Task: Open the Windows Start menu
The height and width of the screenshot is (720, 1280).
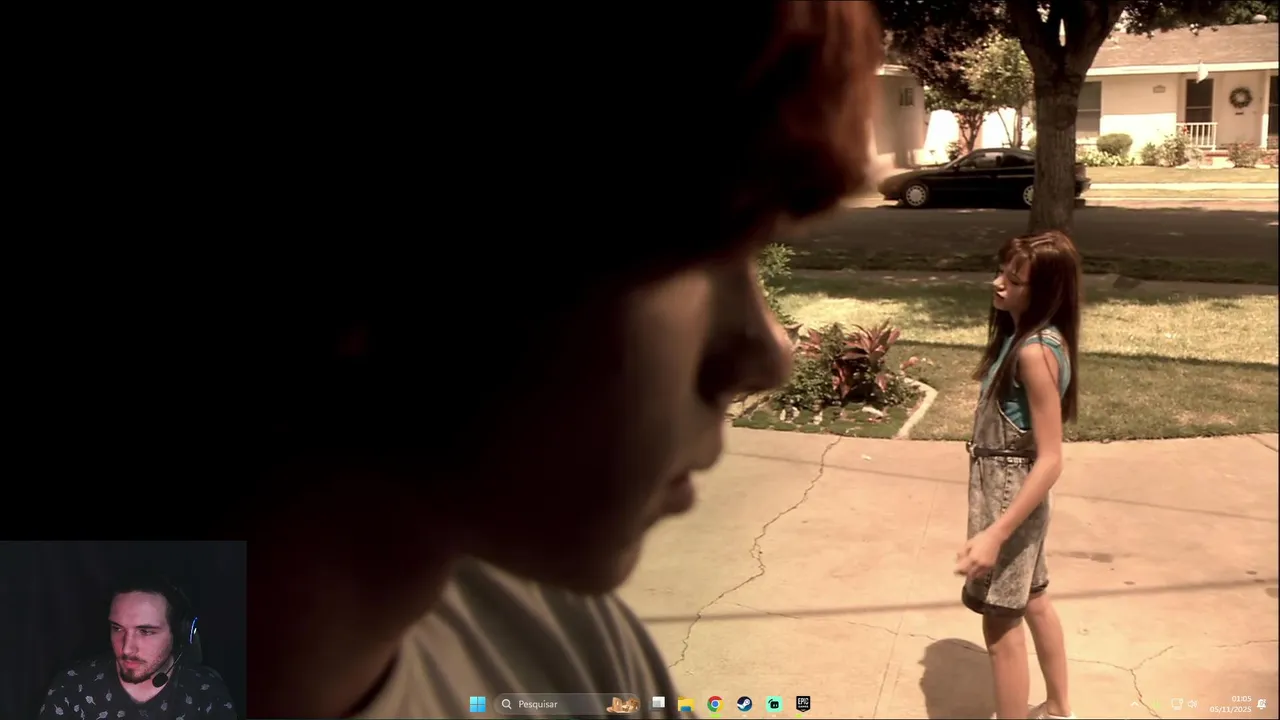Action: point(477,704)
